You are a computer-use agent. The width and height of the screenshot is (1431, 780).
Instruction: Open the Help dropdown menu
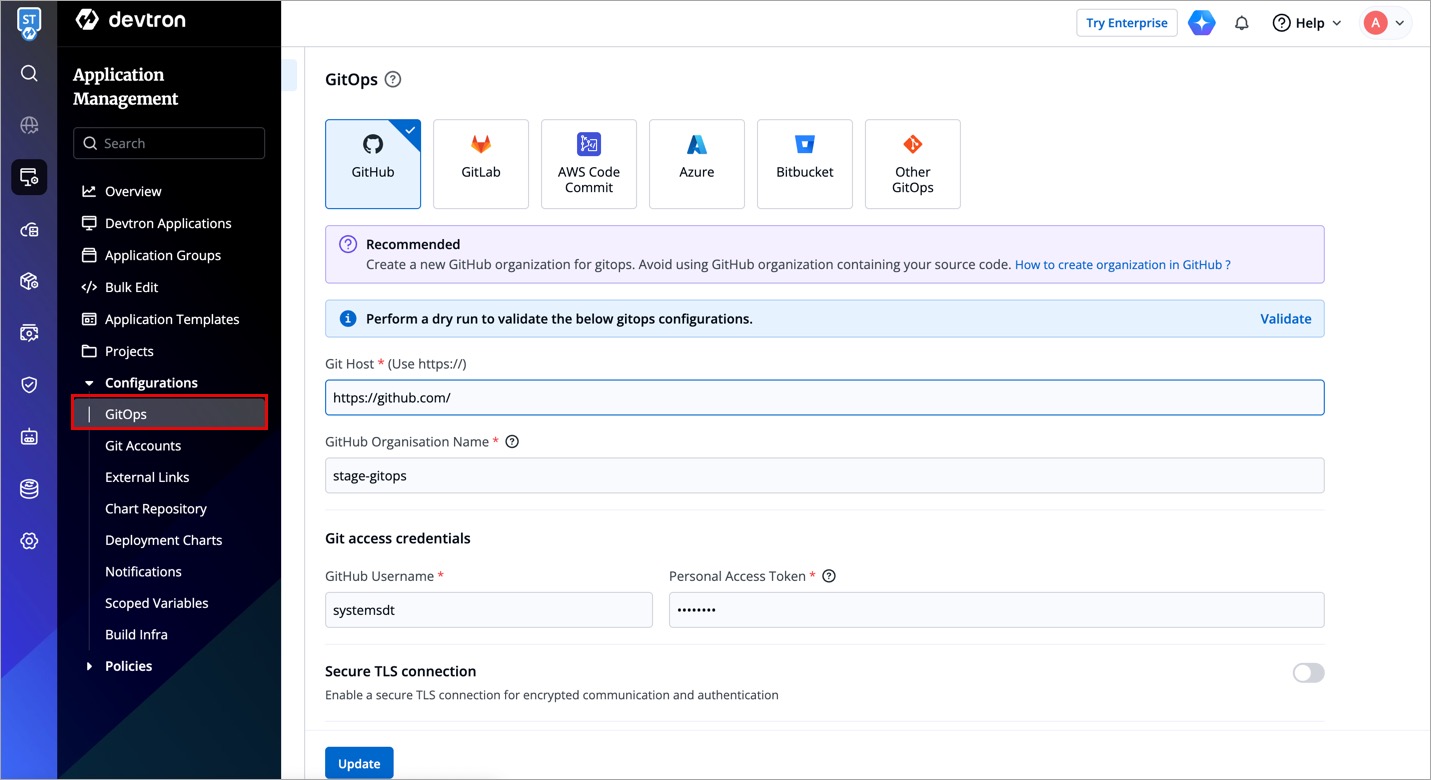[x=1307, y=23]
